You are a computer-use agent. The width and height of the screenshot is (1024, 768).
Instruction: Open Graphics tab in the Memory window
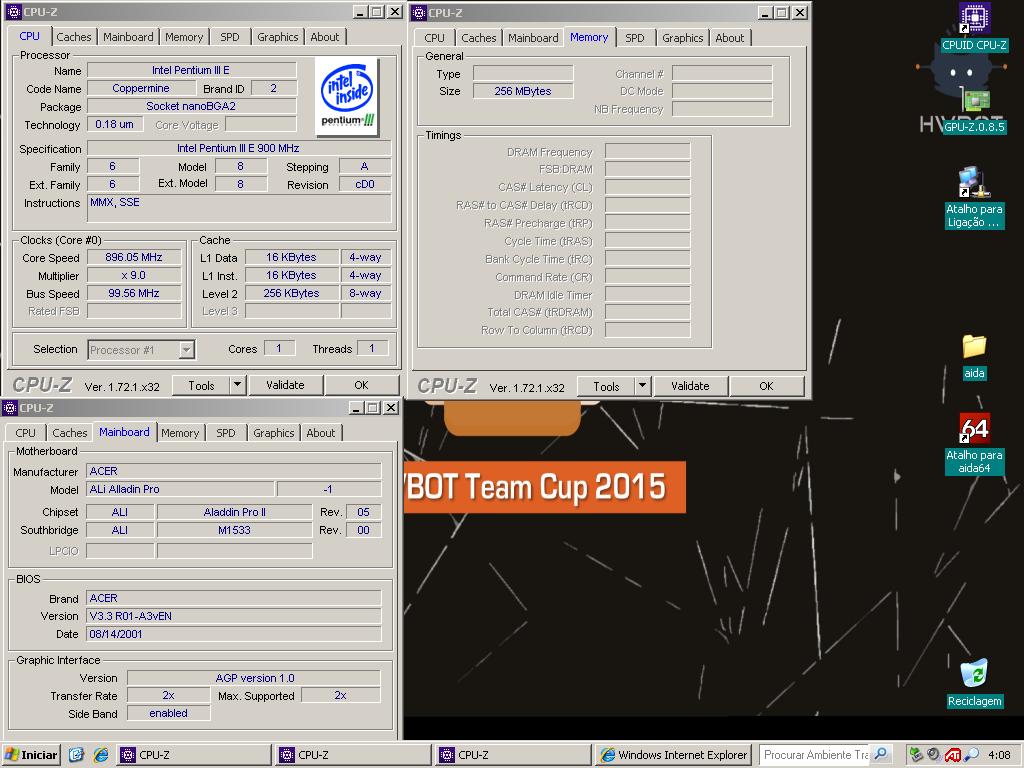click(682, 38)
